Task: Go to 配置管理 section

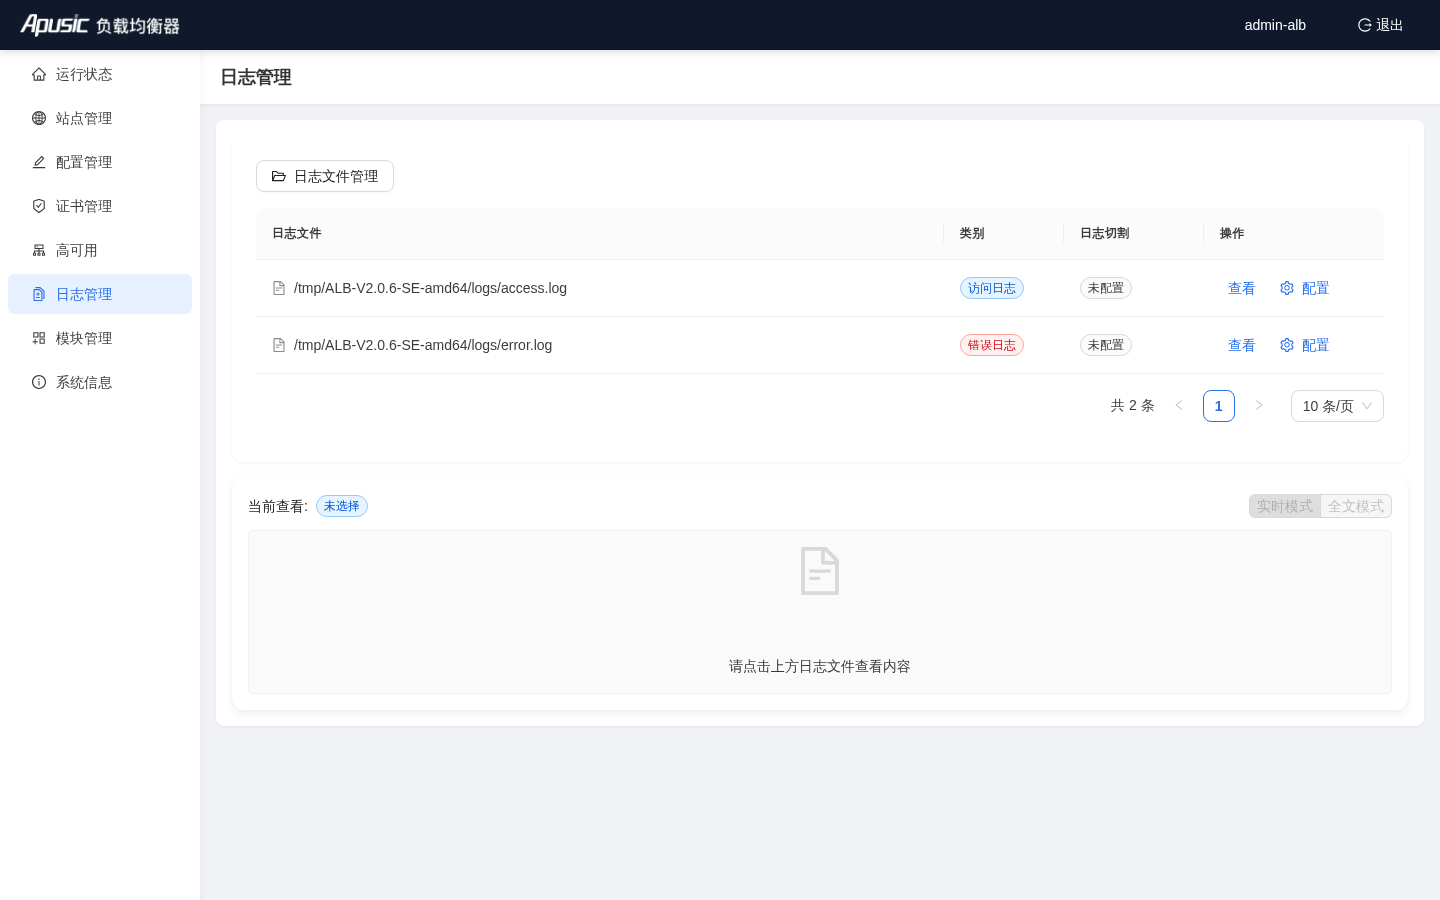Action: point(100,162)
